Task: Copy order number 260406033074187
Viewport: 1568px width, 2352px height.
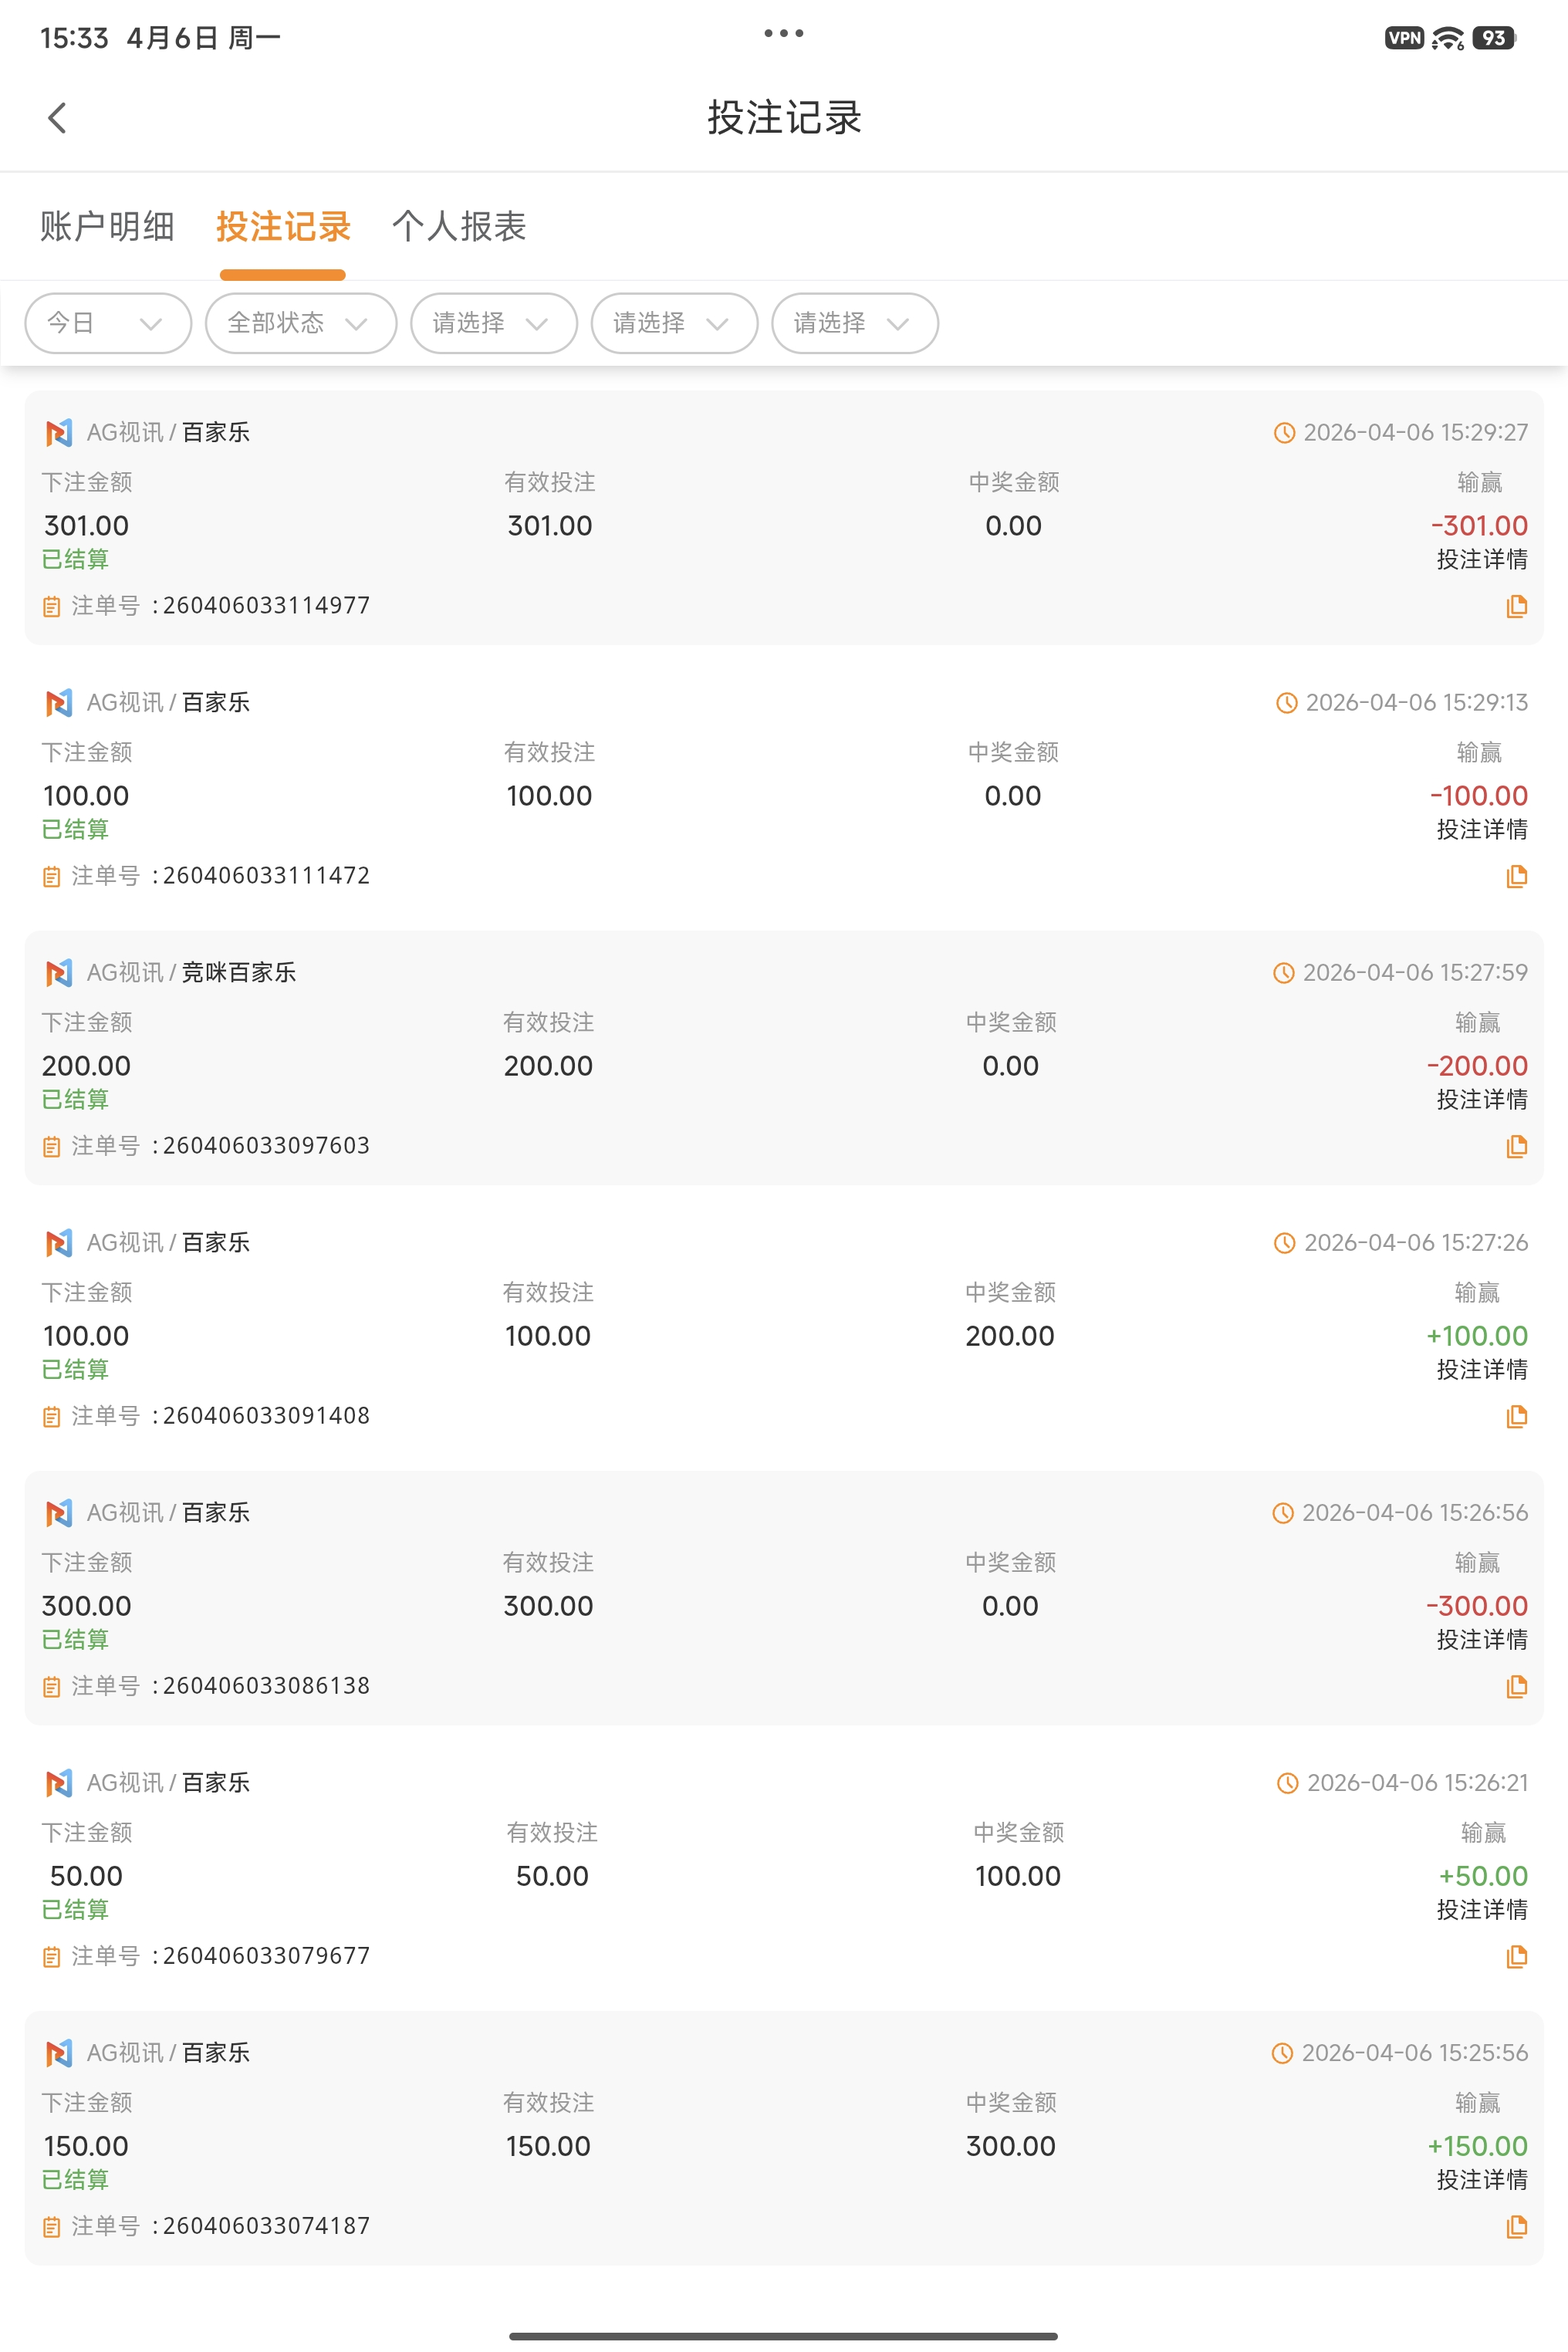Action: (1516, 2226)
